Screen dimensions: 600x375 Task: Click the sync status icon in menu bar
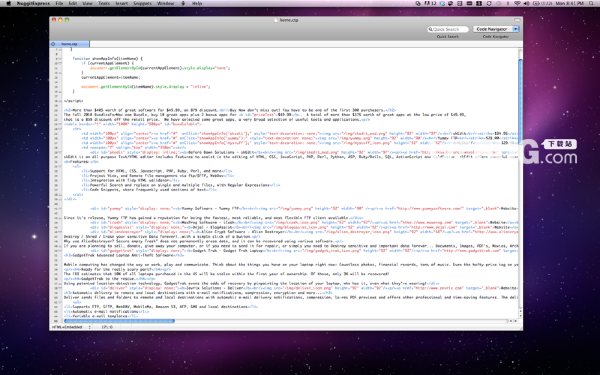pos(489,3)
